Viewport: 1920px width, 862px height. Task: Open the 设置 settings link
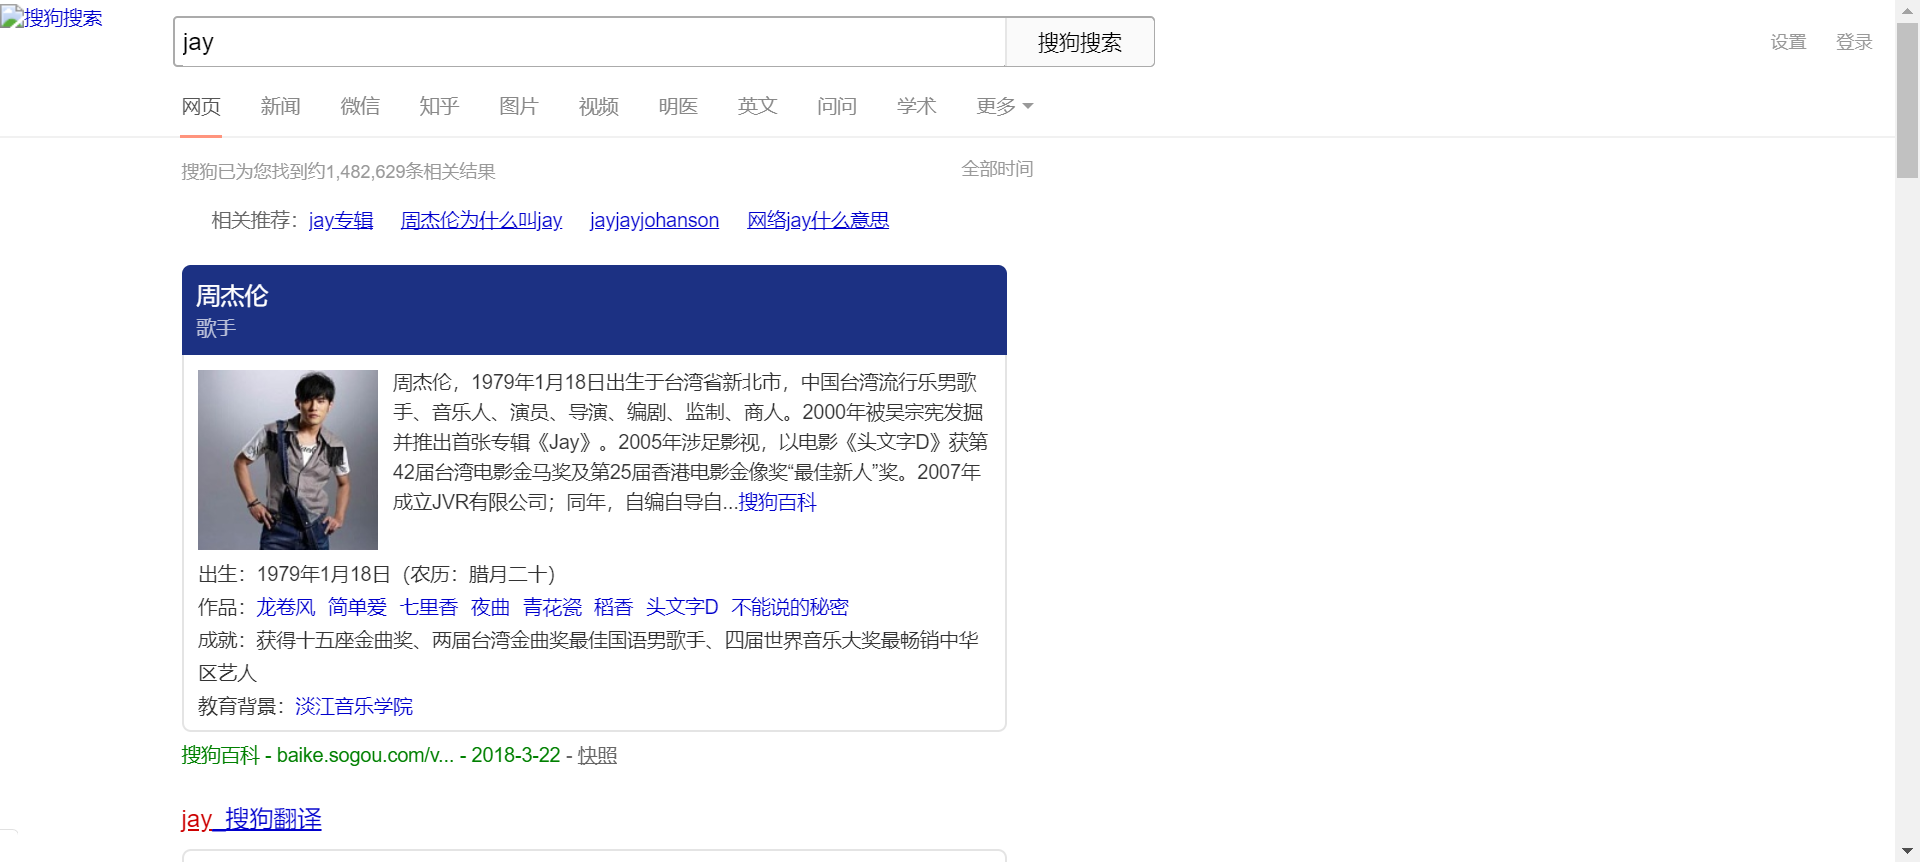[1788, 42]
